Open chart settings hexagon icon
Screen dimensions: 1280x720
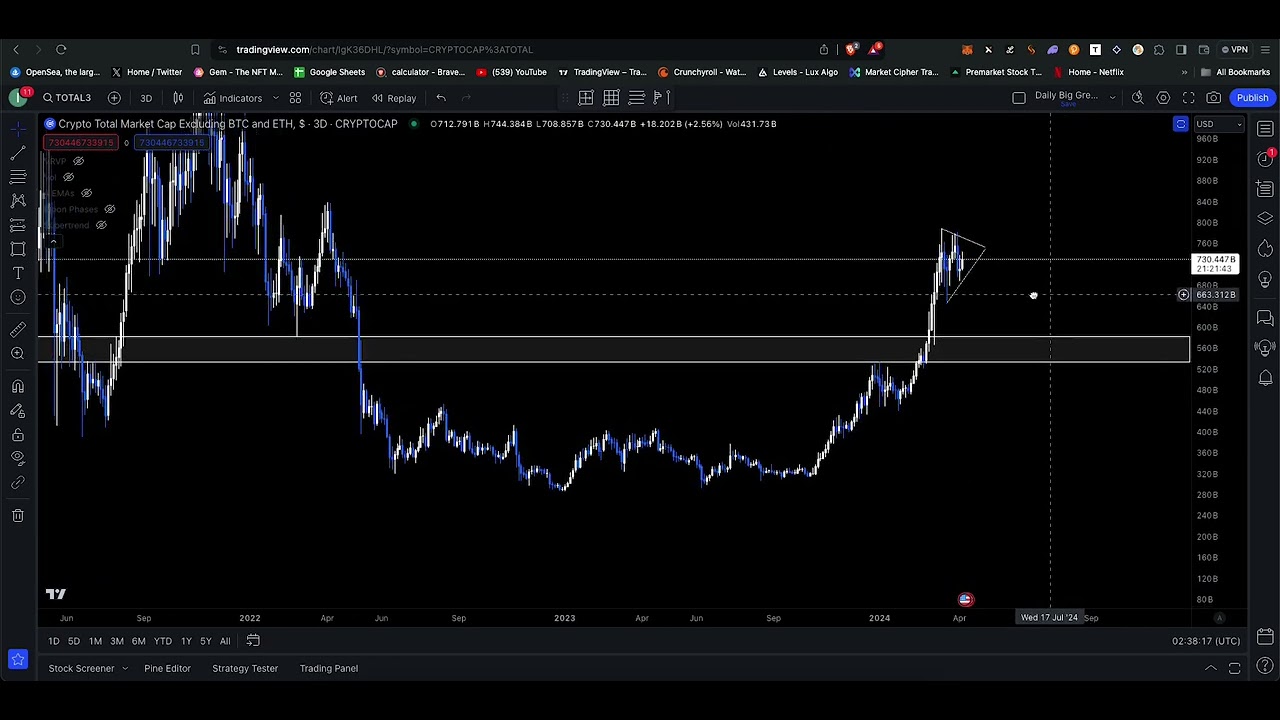click(1163, 98)
